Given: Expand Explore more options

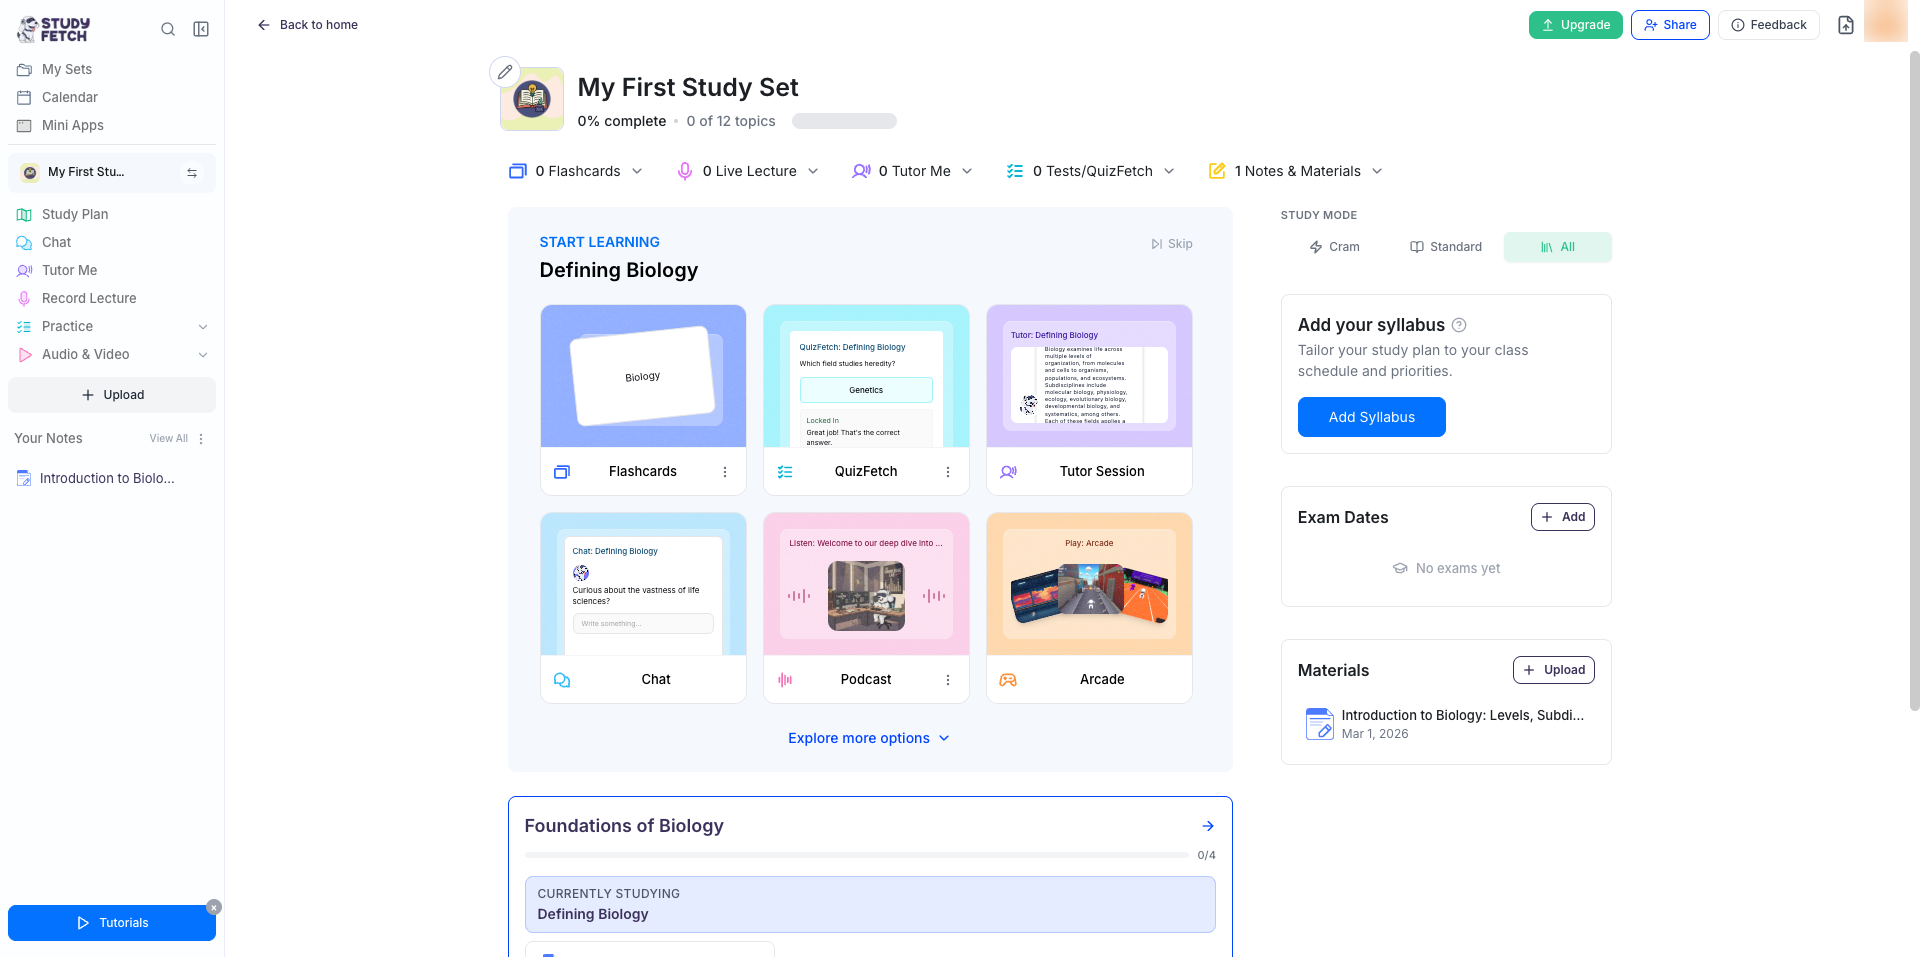Looking at the screenshot, I should (868, 738).
